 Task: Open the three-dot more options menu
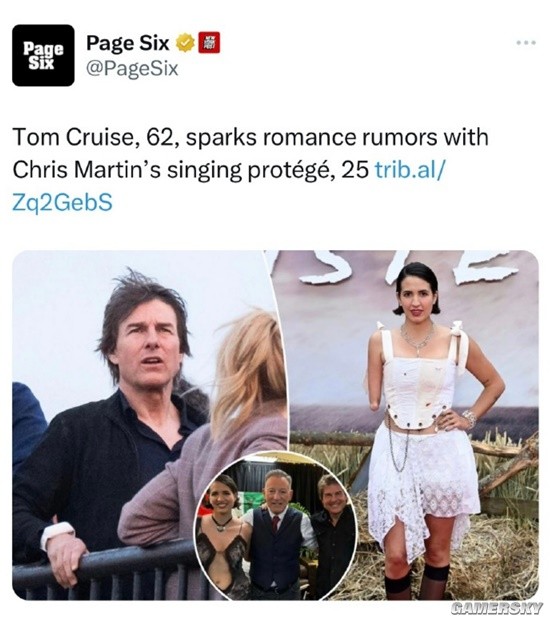[527, 42]
